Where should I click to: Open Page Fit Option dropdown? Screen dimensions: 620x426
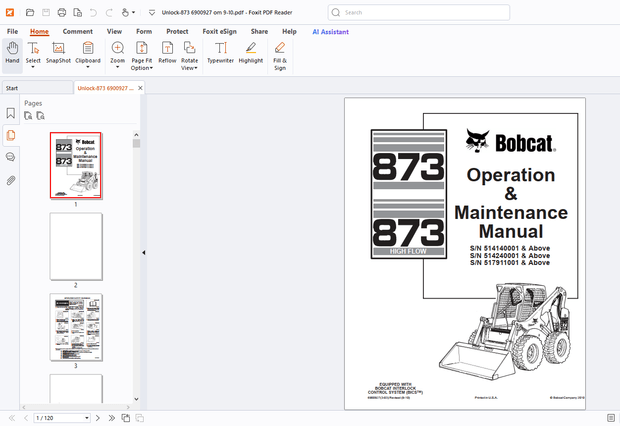(x=142, y=56)
